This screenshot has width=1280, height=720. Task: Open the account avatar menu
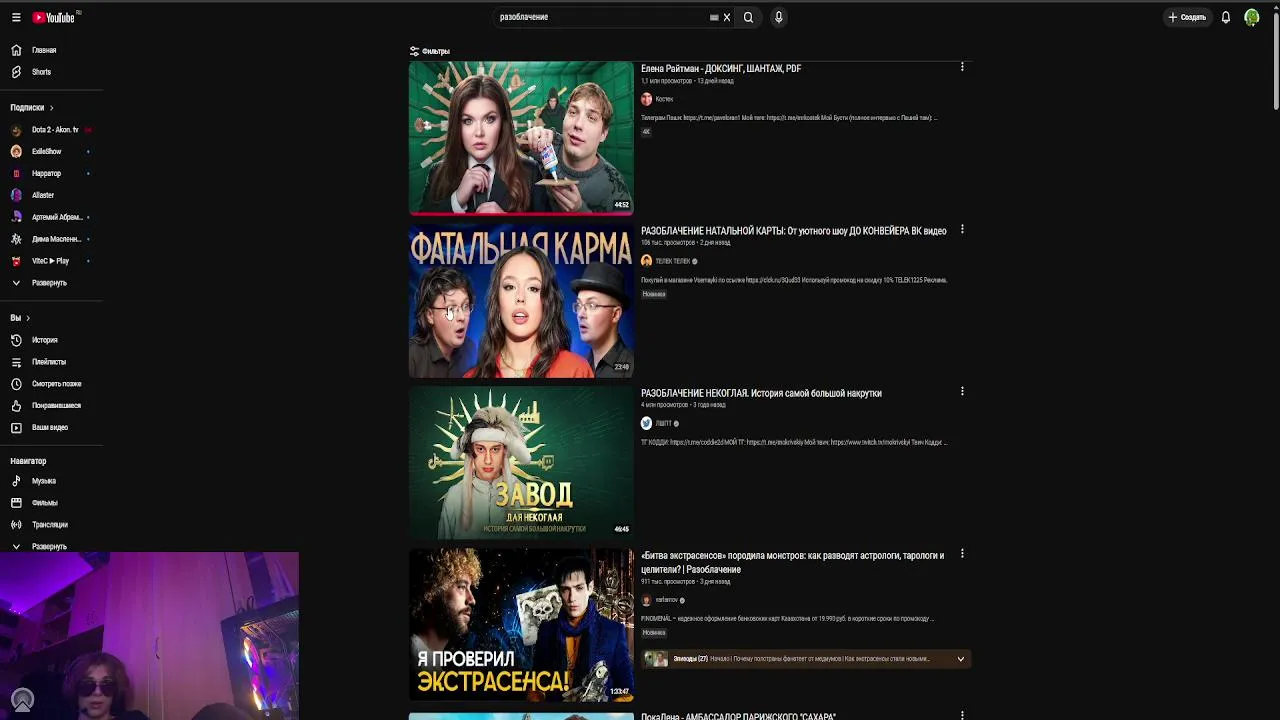(1251, 17)
